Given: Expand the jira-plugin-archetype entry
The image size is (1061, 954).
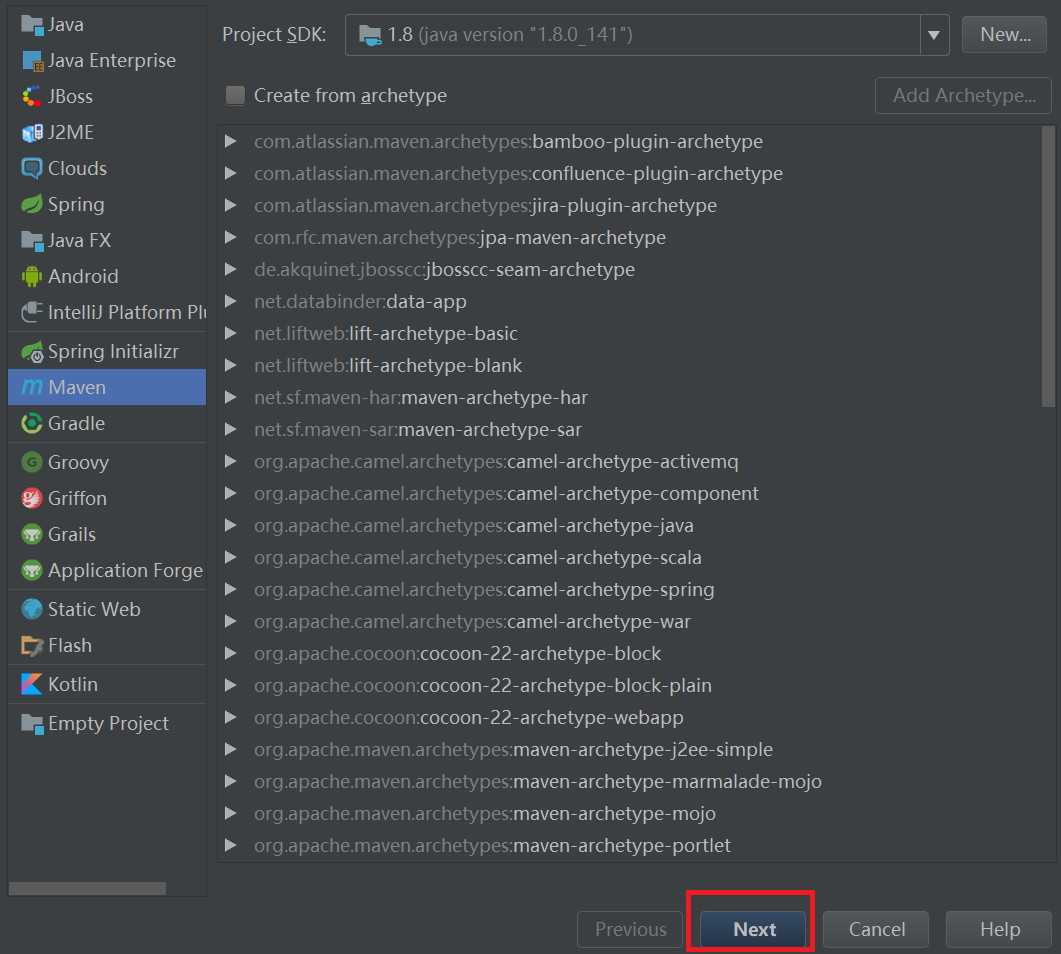Looking at the screenshot, I should coord(231,205).
